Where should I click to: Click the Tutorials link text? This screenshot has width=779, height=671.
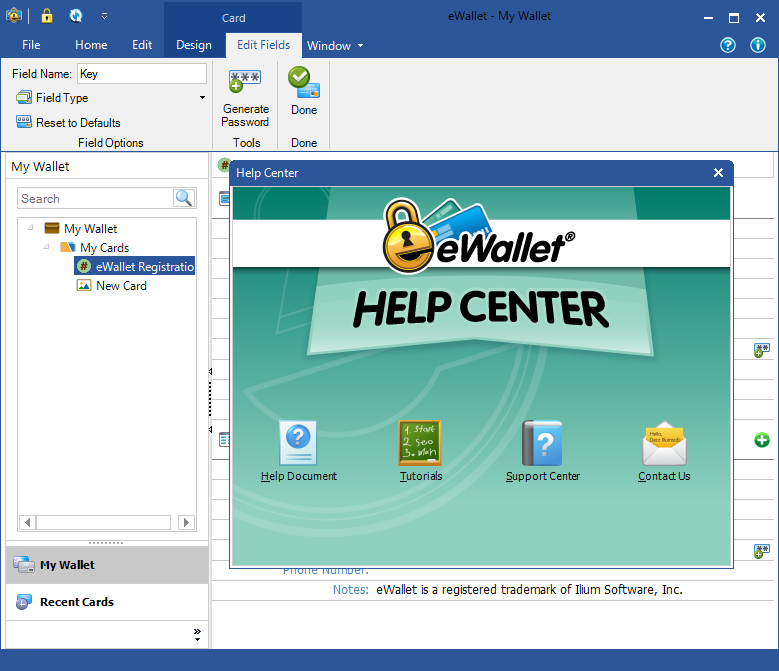[x=421, y=476]
